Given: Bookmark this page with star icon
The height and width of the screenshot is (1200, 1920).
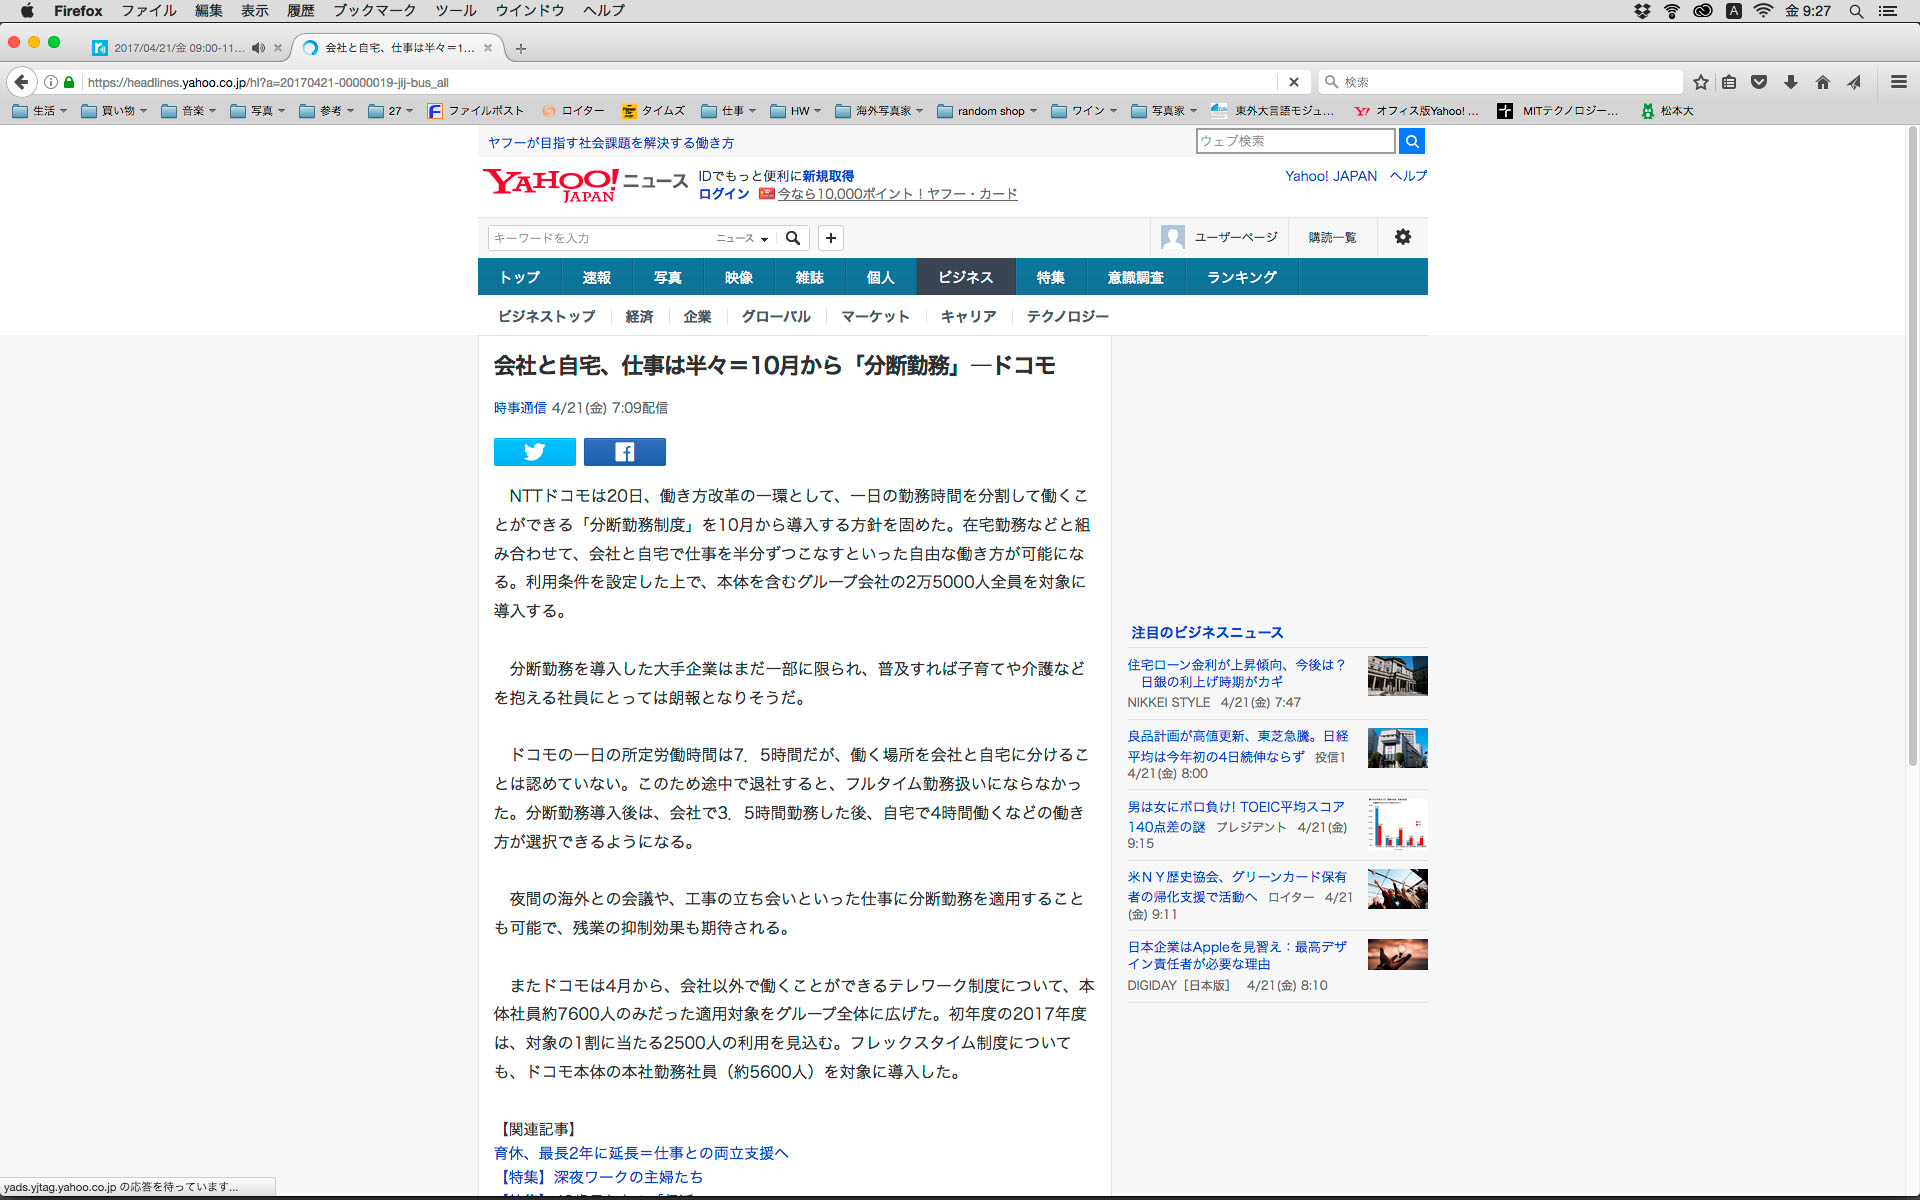Looking at the screenshot, I should point(1700,82).
